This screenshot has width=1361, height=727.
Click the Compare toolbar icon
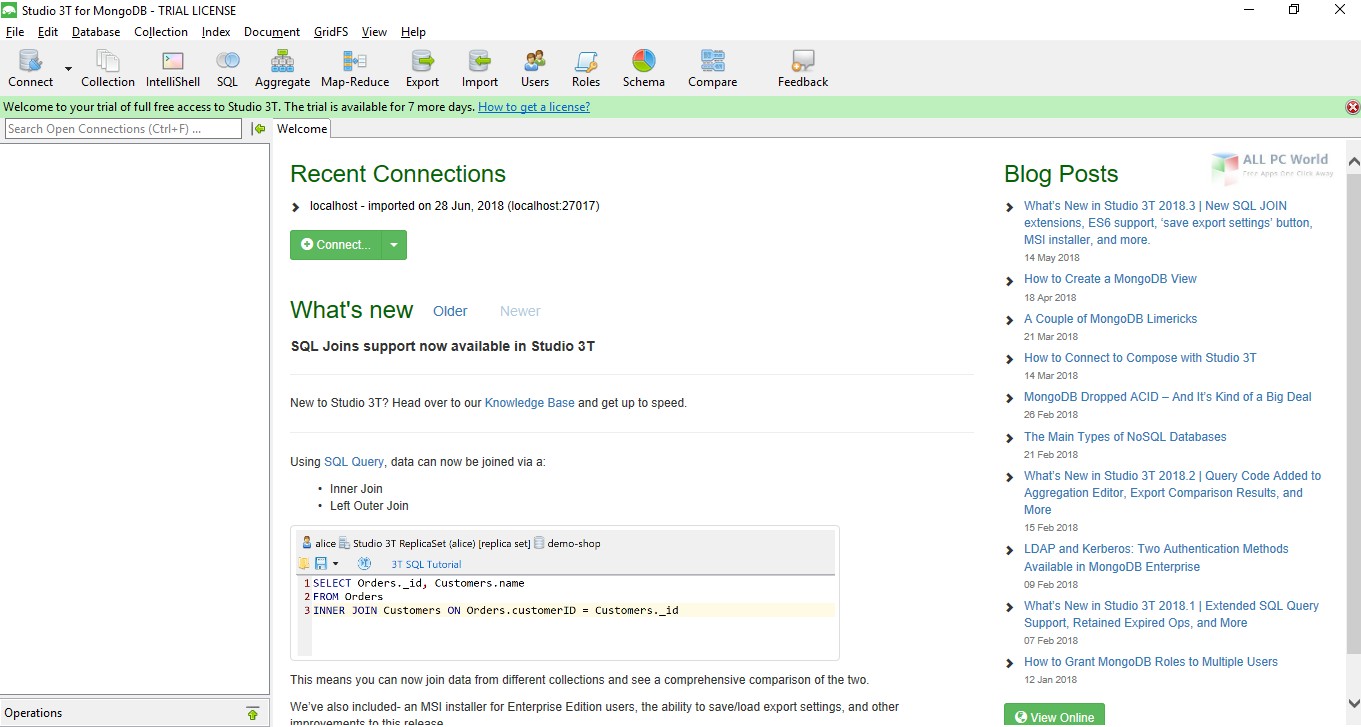click(712, 69)
